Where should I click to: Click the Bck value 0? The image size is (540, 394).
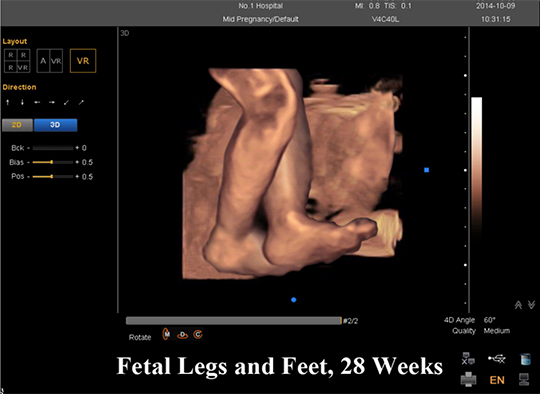[84, 148]
